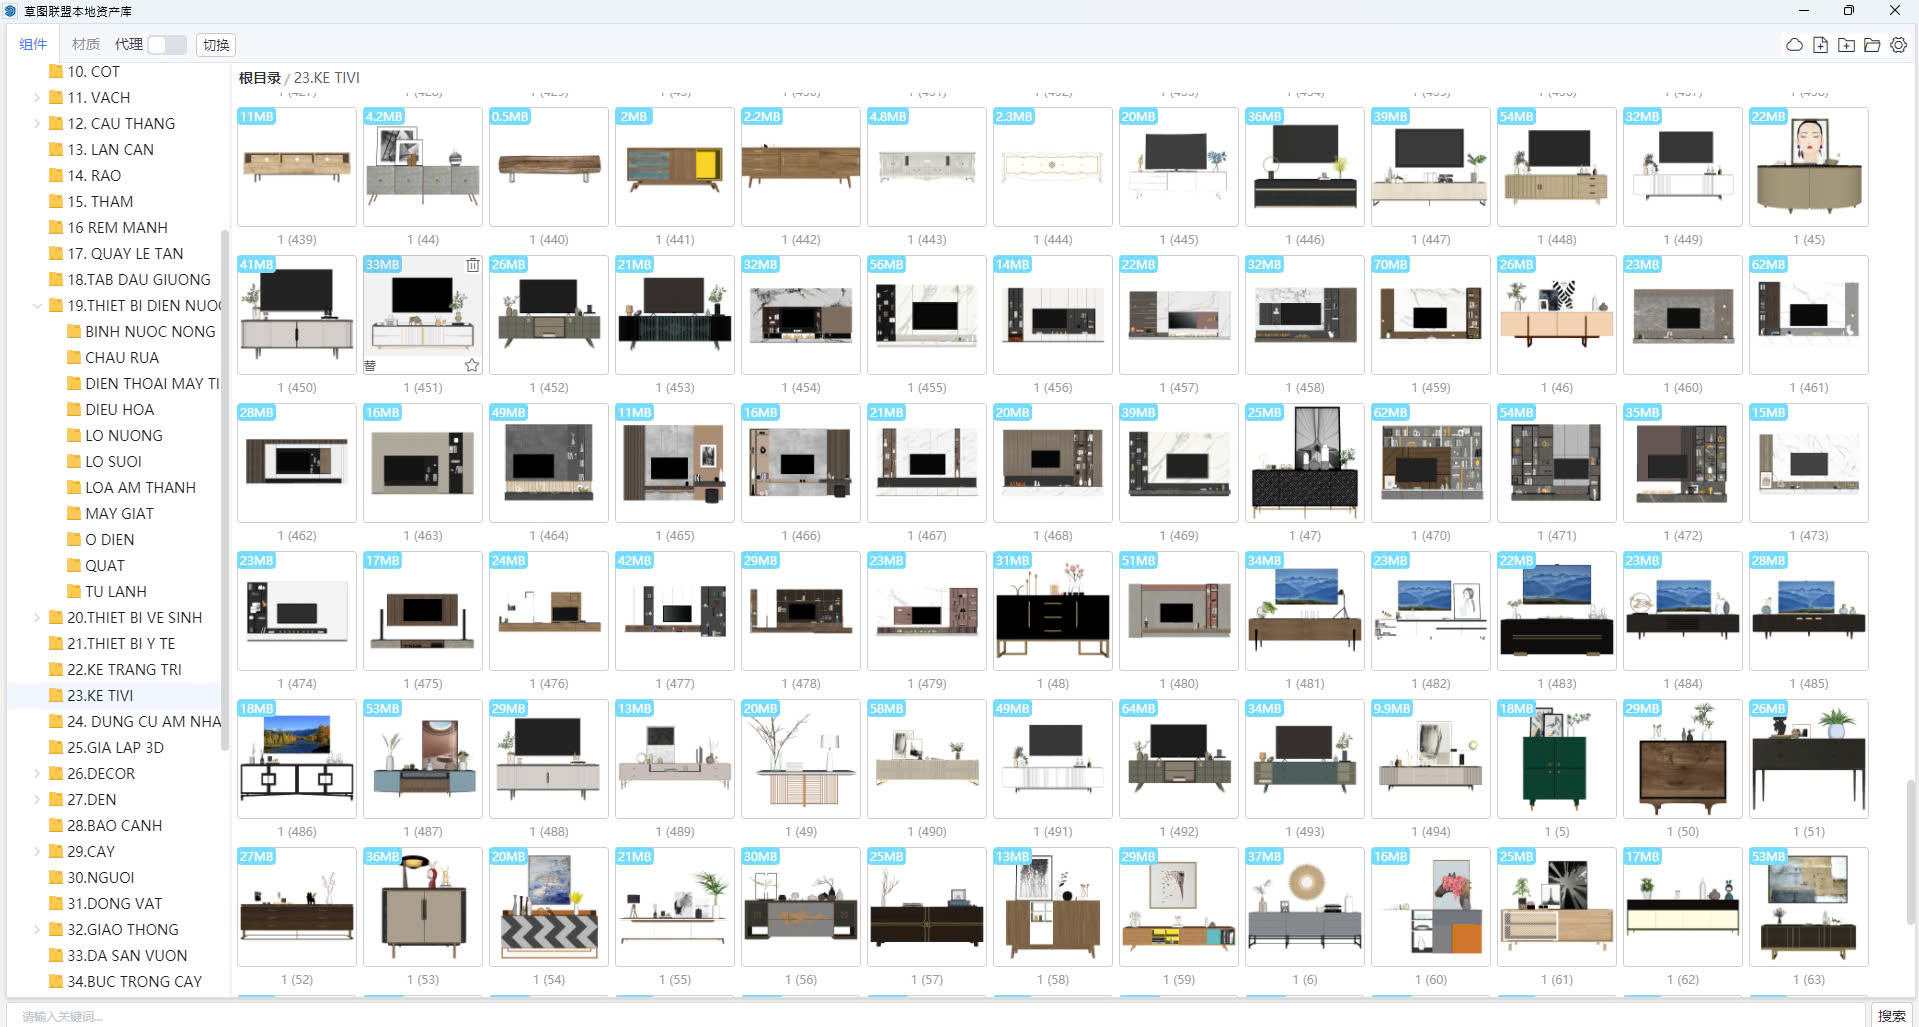Open the cloud library icon
This screenshot has width=1919, height=1027.
coord(1794,45)
